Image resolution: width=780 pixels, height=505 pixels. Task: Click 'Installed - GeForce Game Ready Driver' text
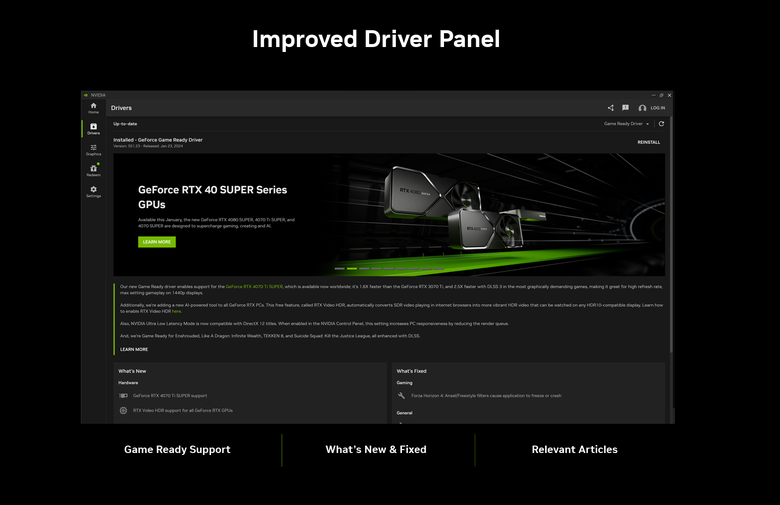[x=158, y=140]
